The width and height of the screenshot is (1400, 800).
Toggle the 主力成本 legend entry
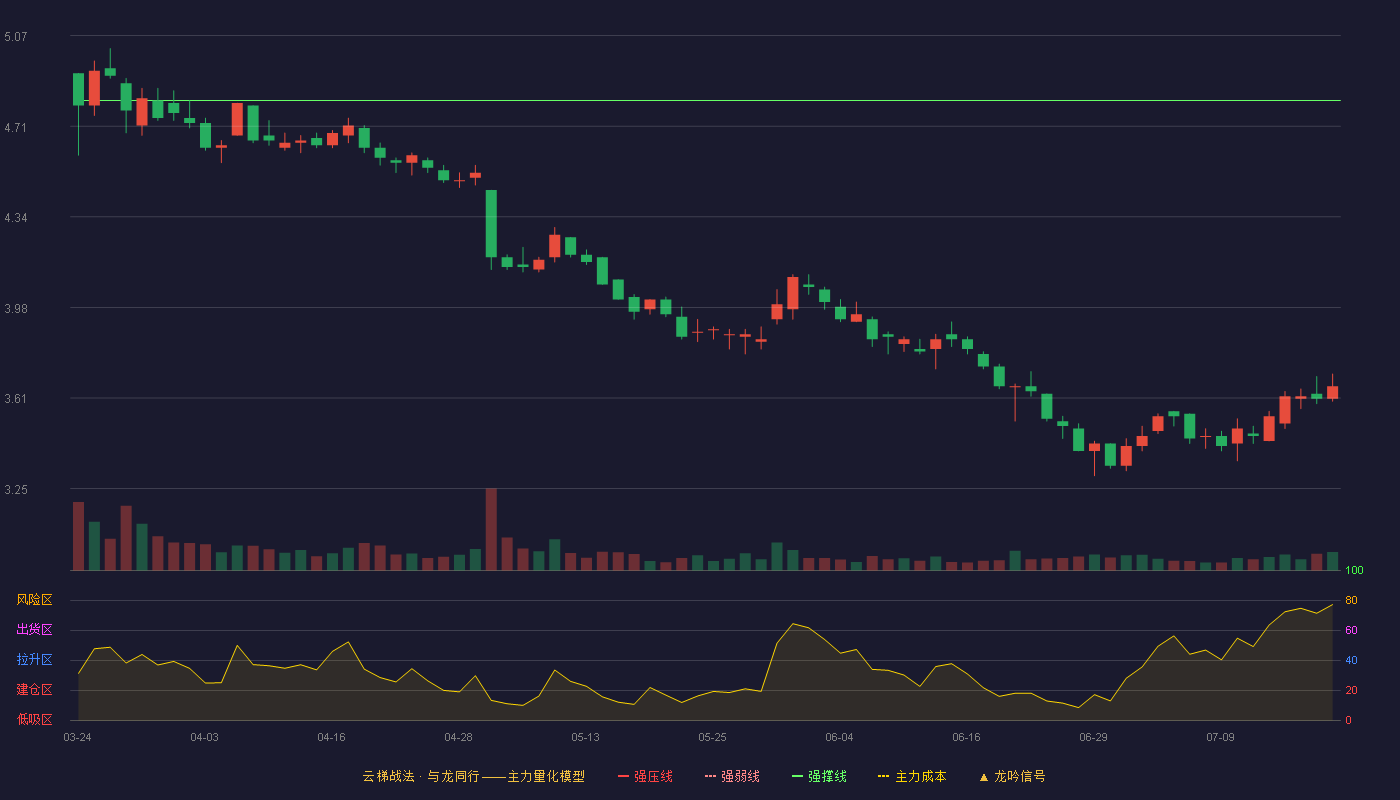[x=912, y=776]
